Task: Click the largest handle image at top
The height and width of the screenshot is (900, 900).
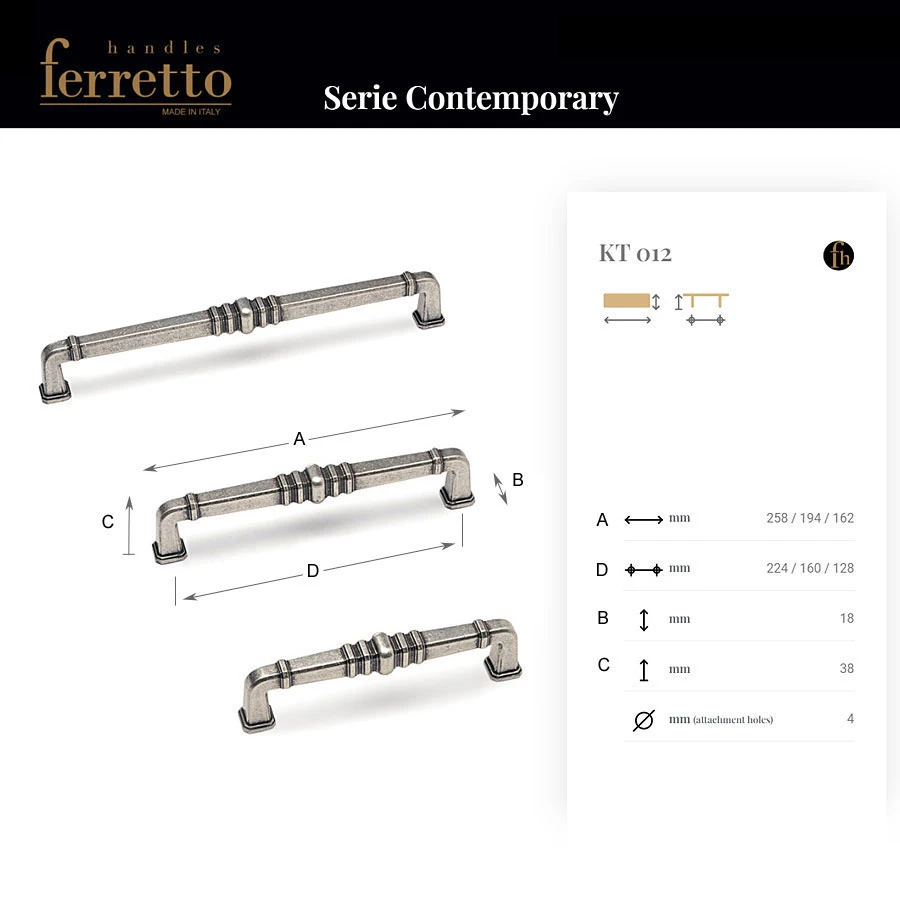Action: point(242,337)
